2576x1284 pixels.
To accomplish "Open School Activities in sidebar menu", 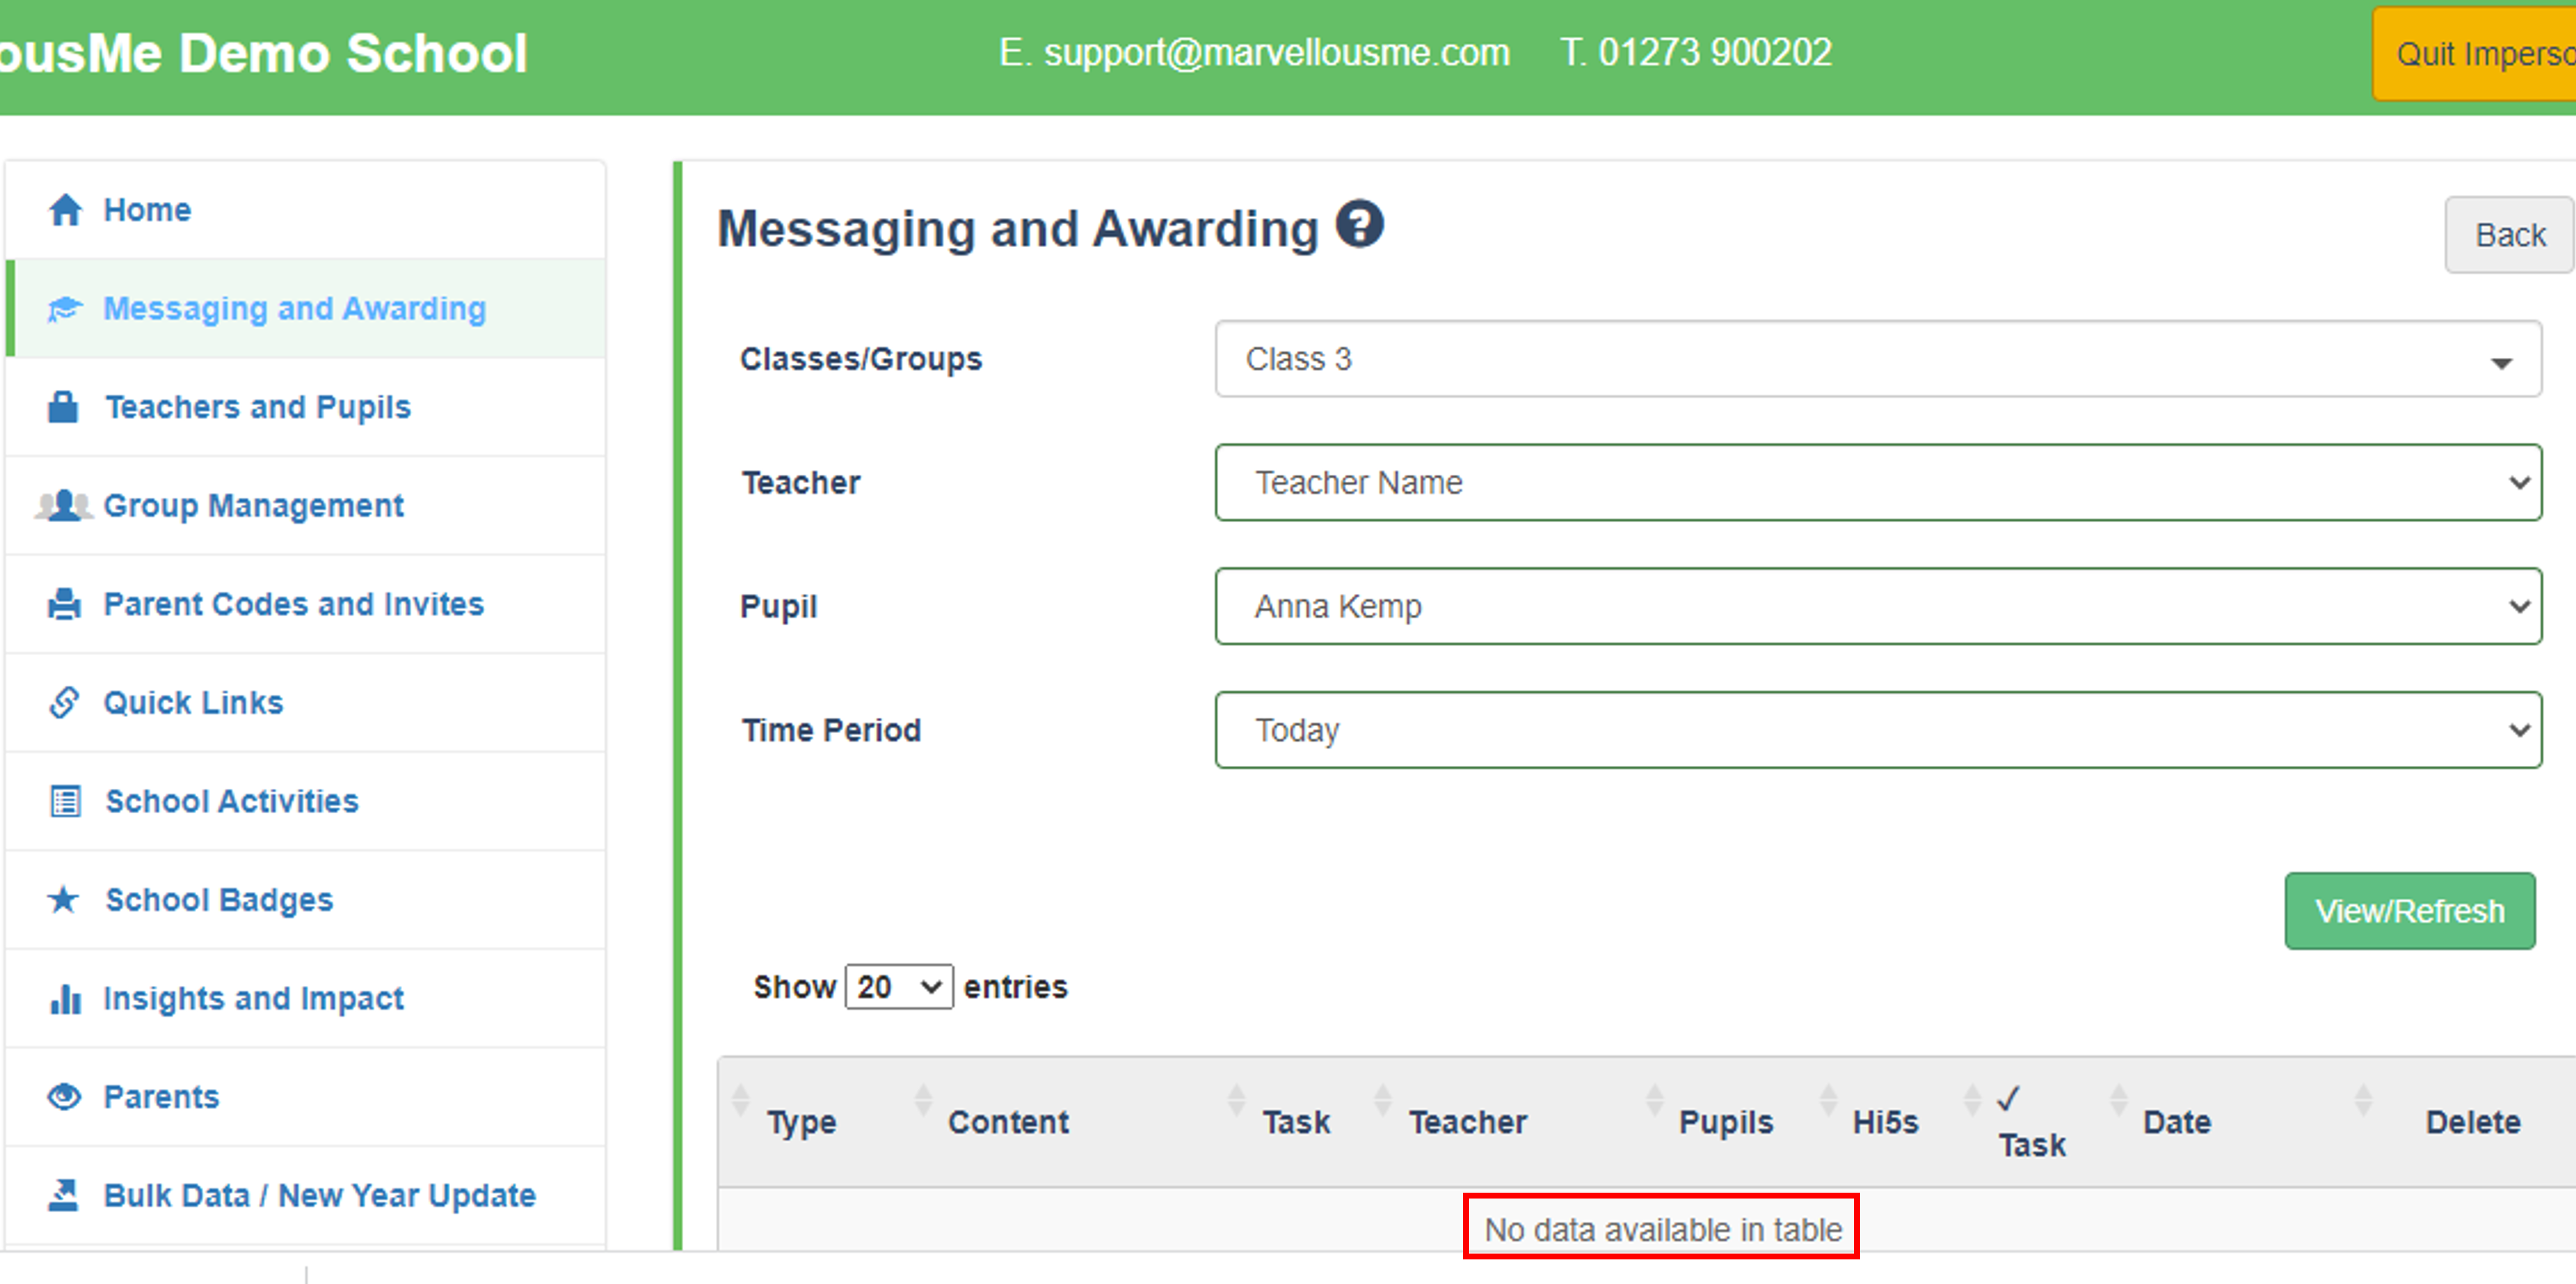I will 232,801.
